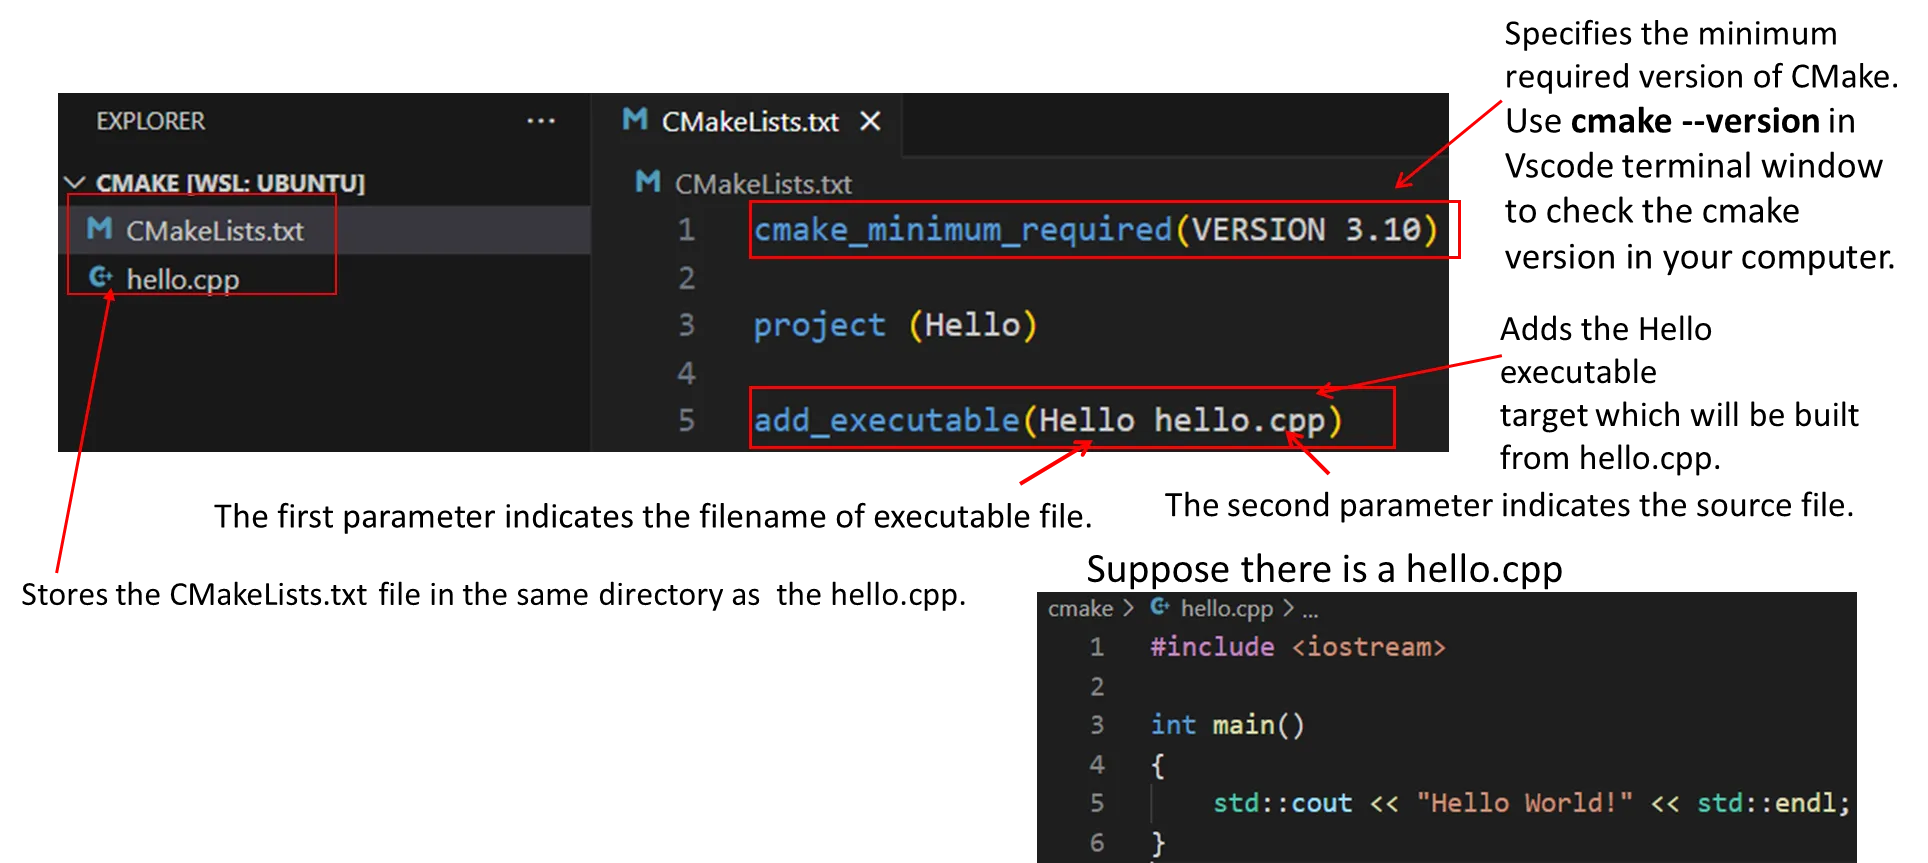
Task: Close the CMakeLists.txt editor tab
Action: point(870,121)
